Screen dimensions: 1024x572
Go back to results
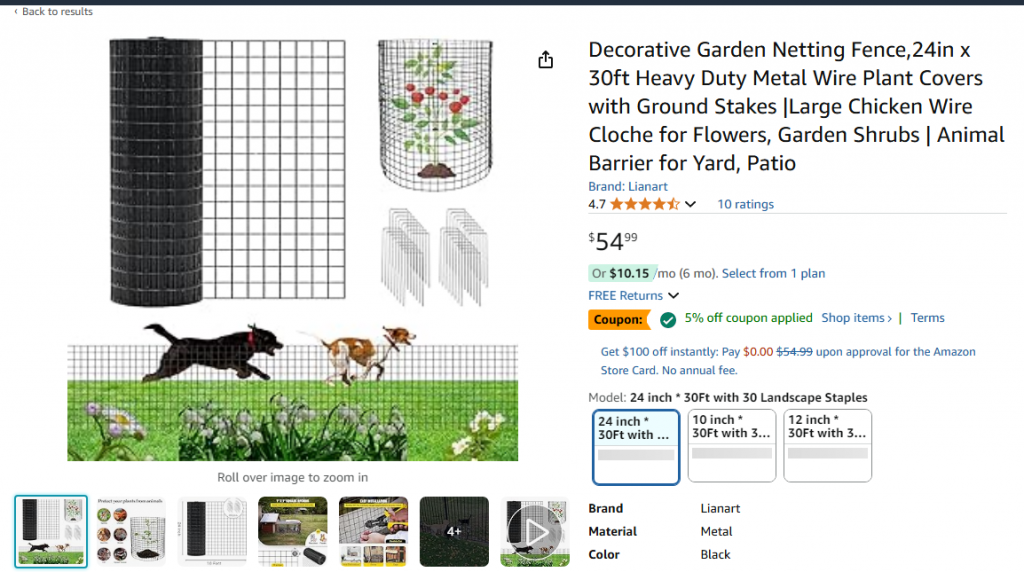(x=57, y=12)
